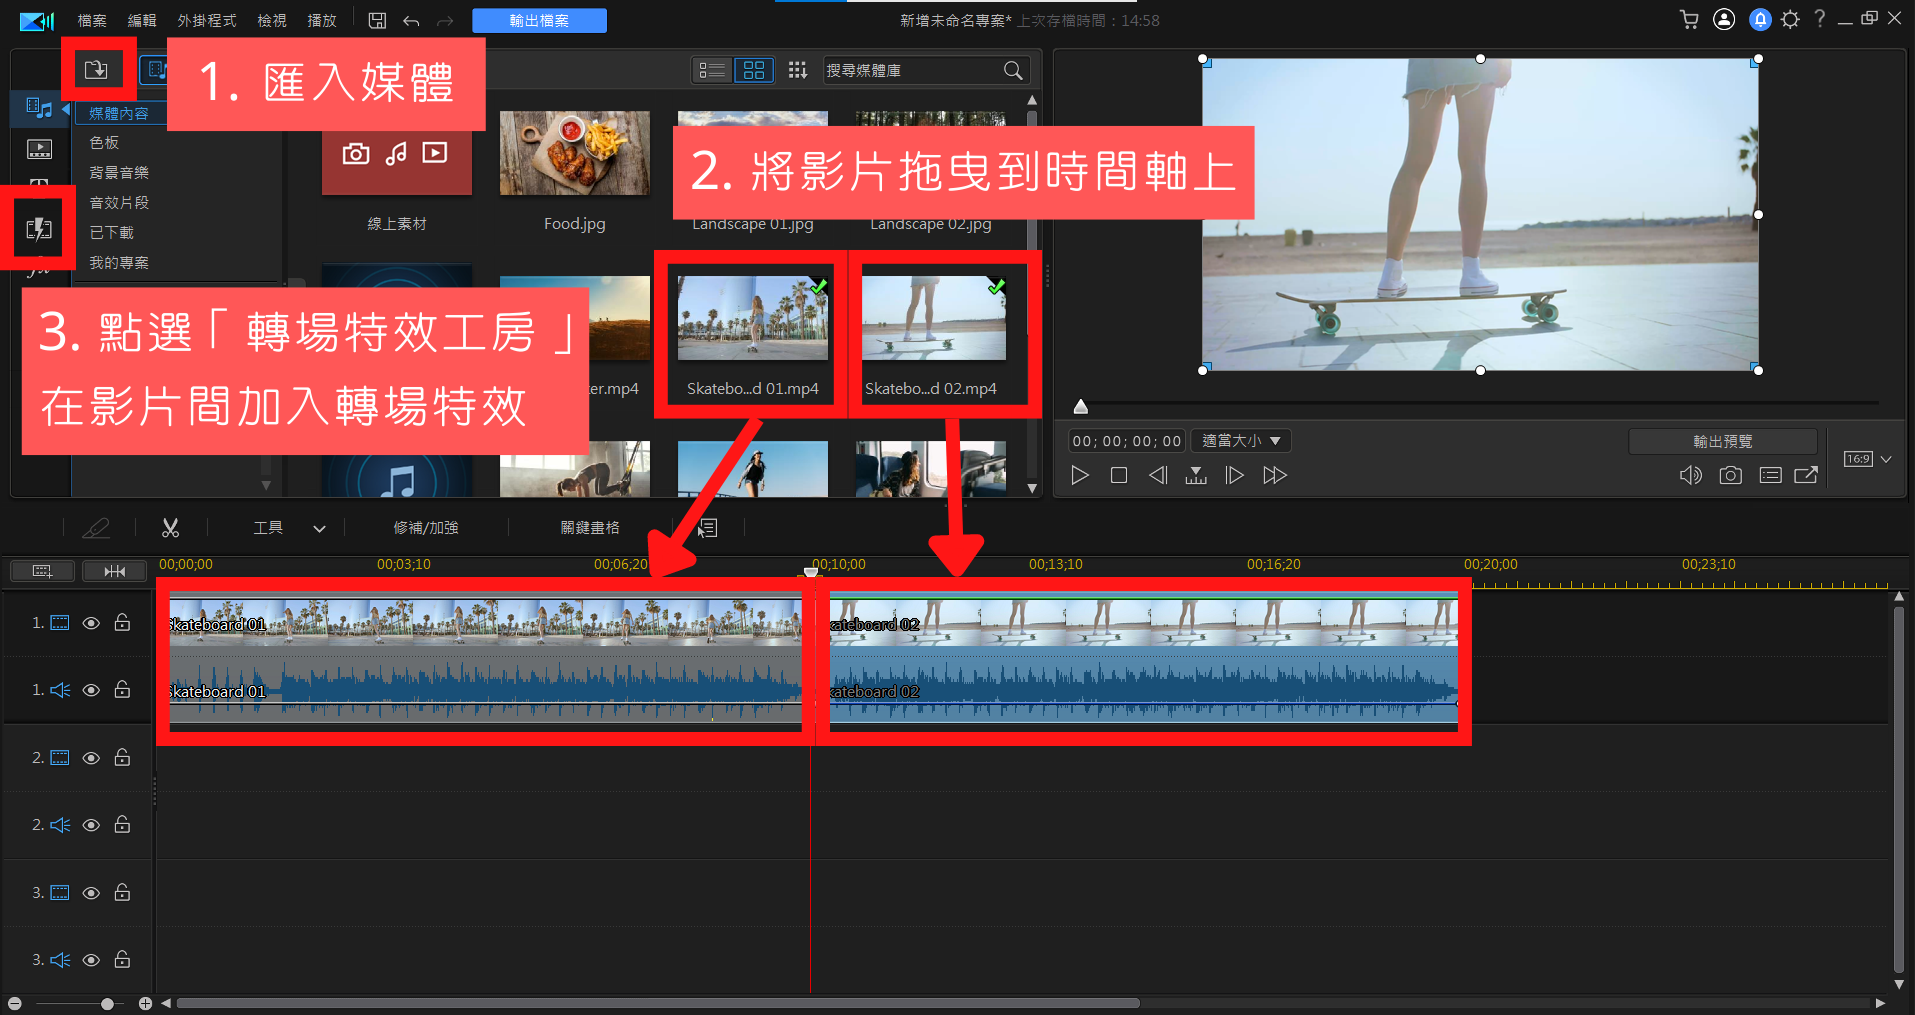This screenshot has width=1915, height=1015.
Task: Click the import media folder icon
Action: click(96, 69)
